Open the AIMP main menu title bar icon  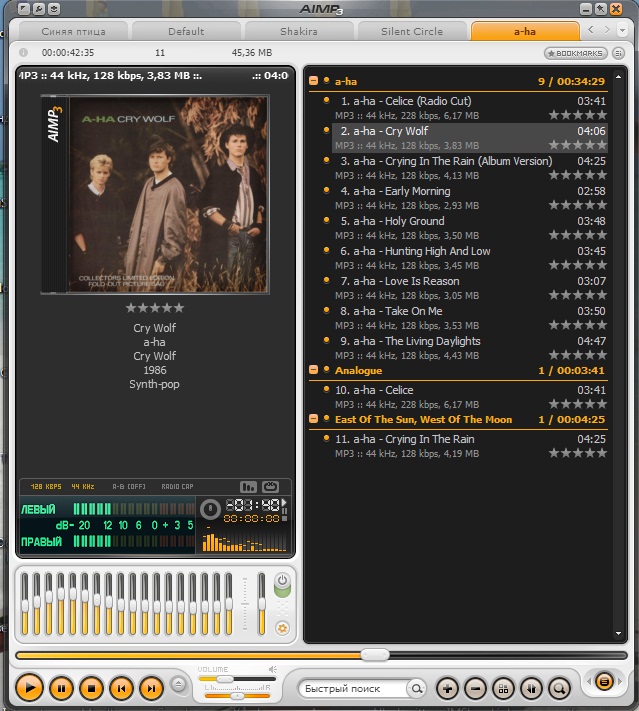[x=24, y=8]
